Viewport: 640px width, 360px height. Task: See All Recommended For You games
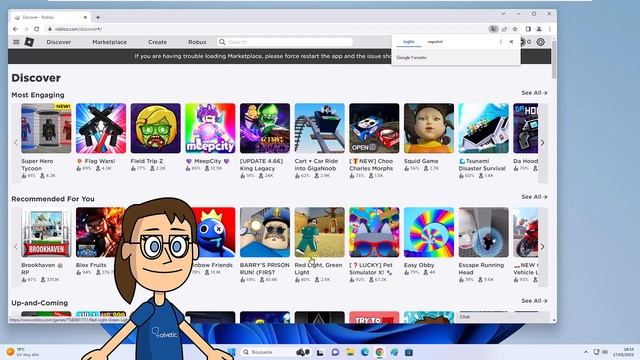point(534,197)
